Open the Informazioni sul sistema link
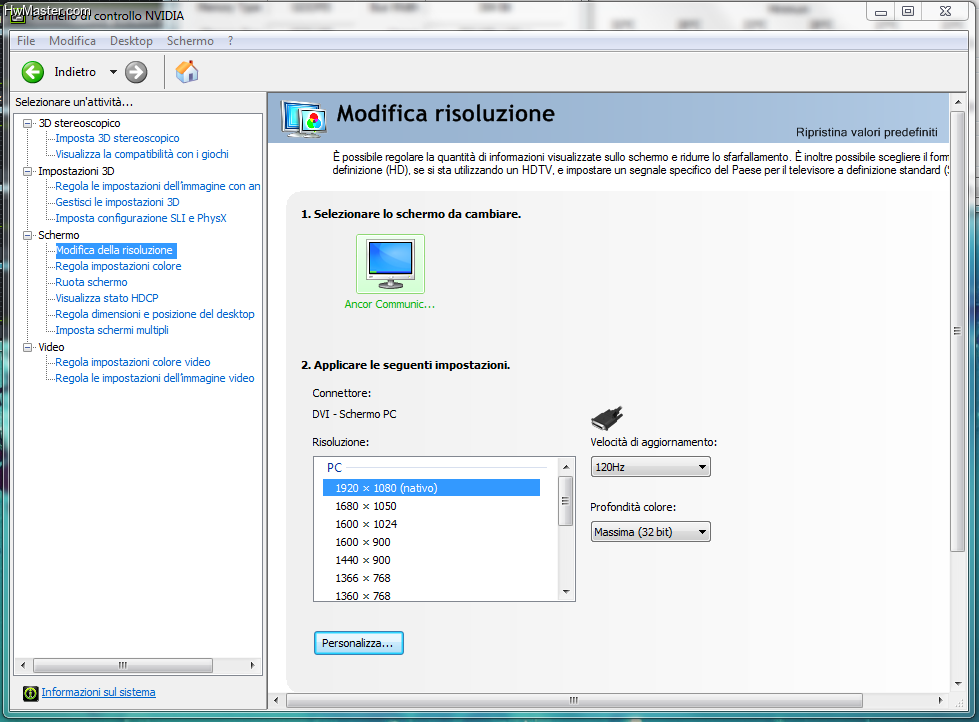The height and width of the screenshot is (722, 979). [x=99, y=692]
